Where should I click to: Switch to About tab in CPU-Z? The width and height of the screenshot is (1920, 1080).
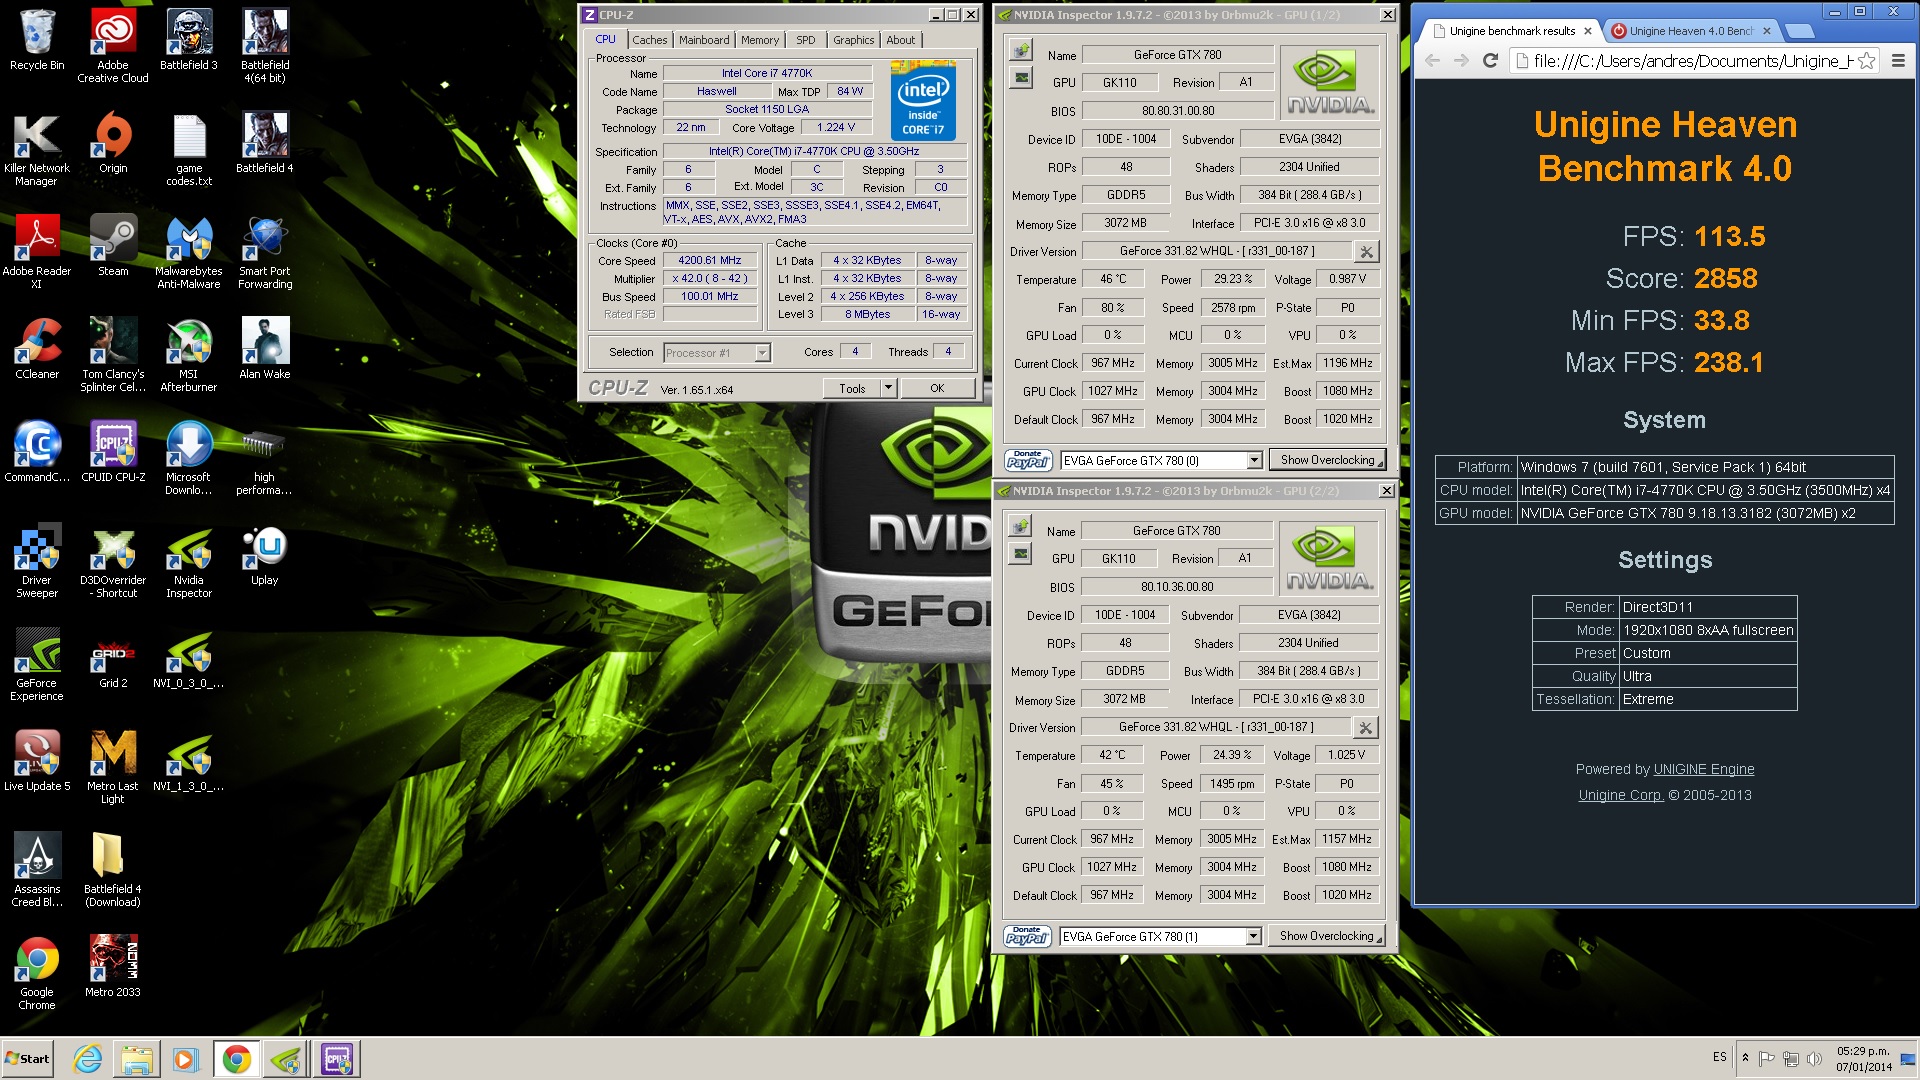[x=900, y=40]
